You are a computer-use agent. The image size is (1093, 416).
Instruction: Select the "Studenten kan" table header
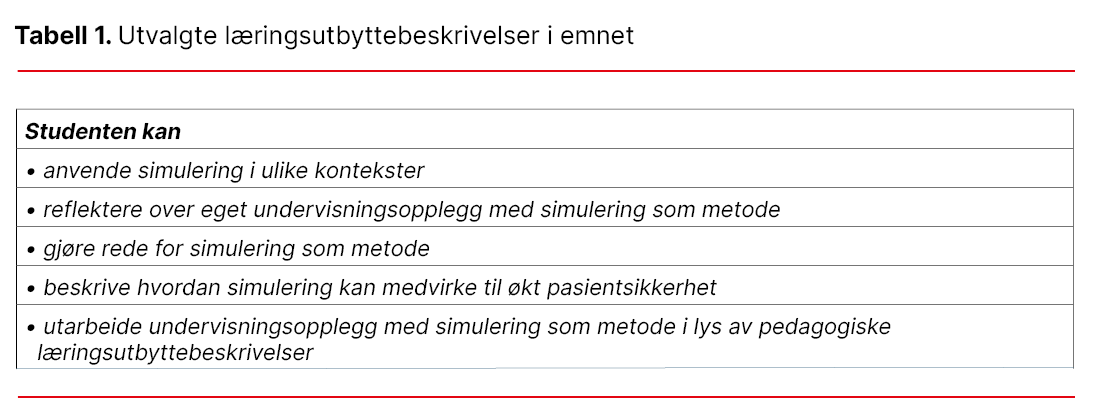(x=102, y=132)
